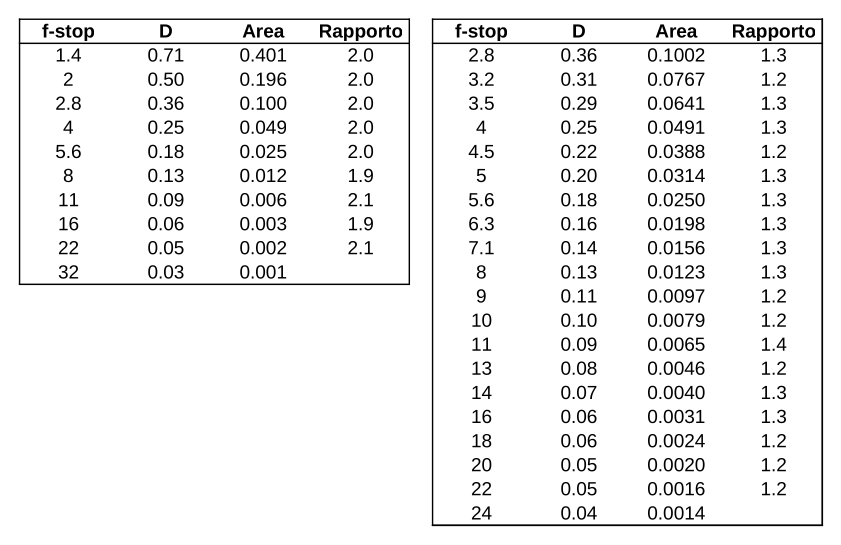This screenshot has width=841, height=545.
Task: Click the Area value 0.0314
Action: pos(676,176)
